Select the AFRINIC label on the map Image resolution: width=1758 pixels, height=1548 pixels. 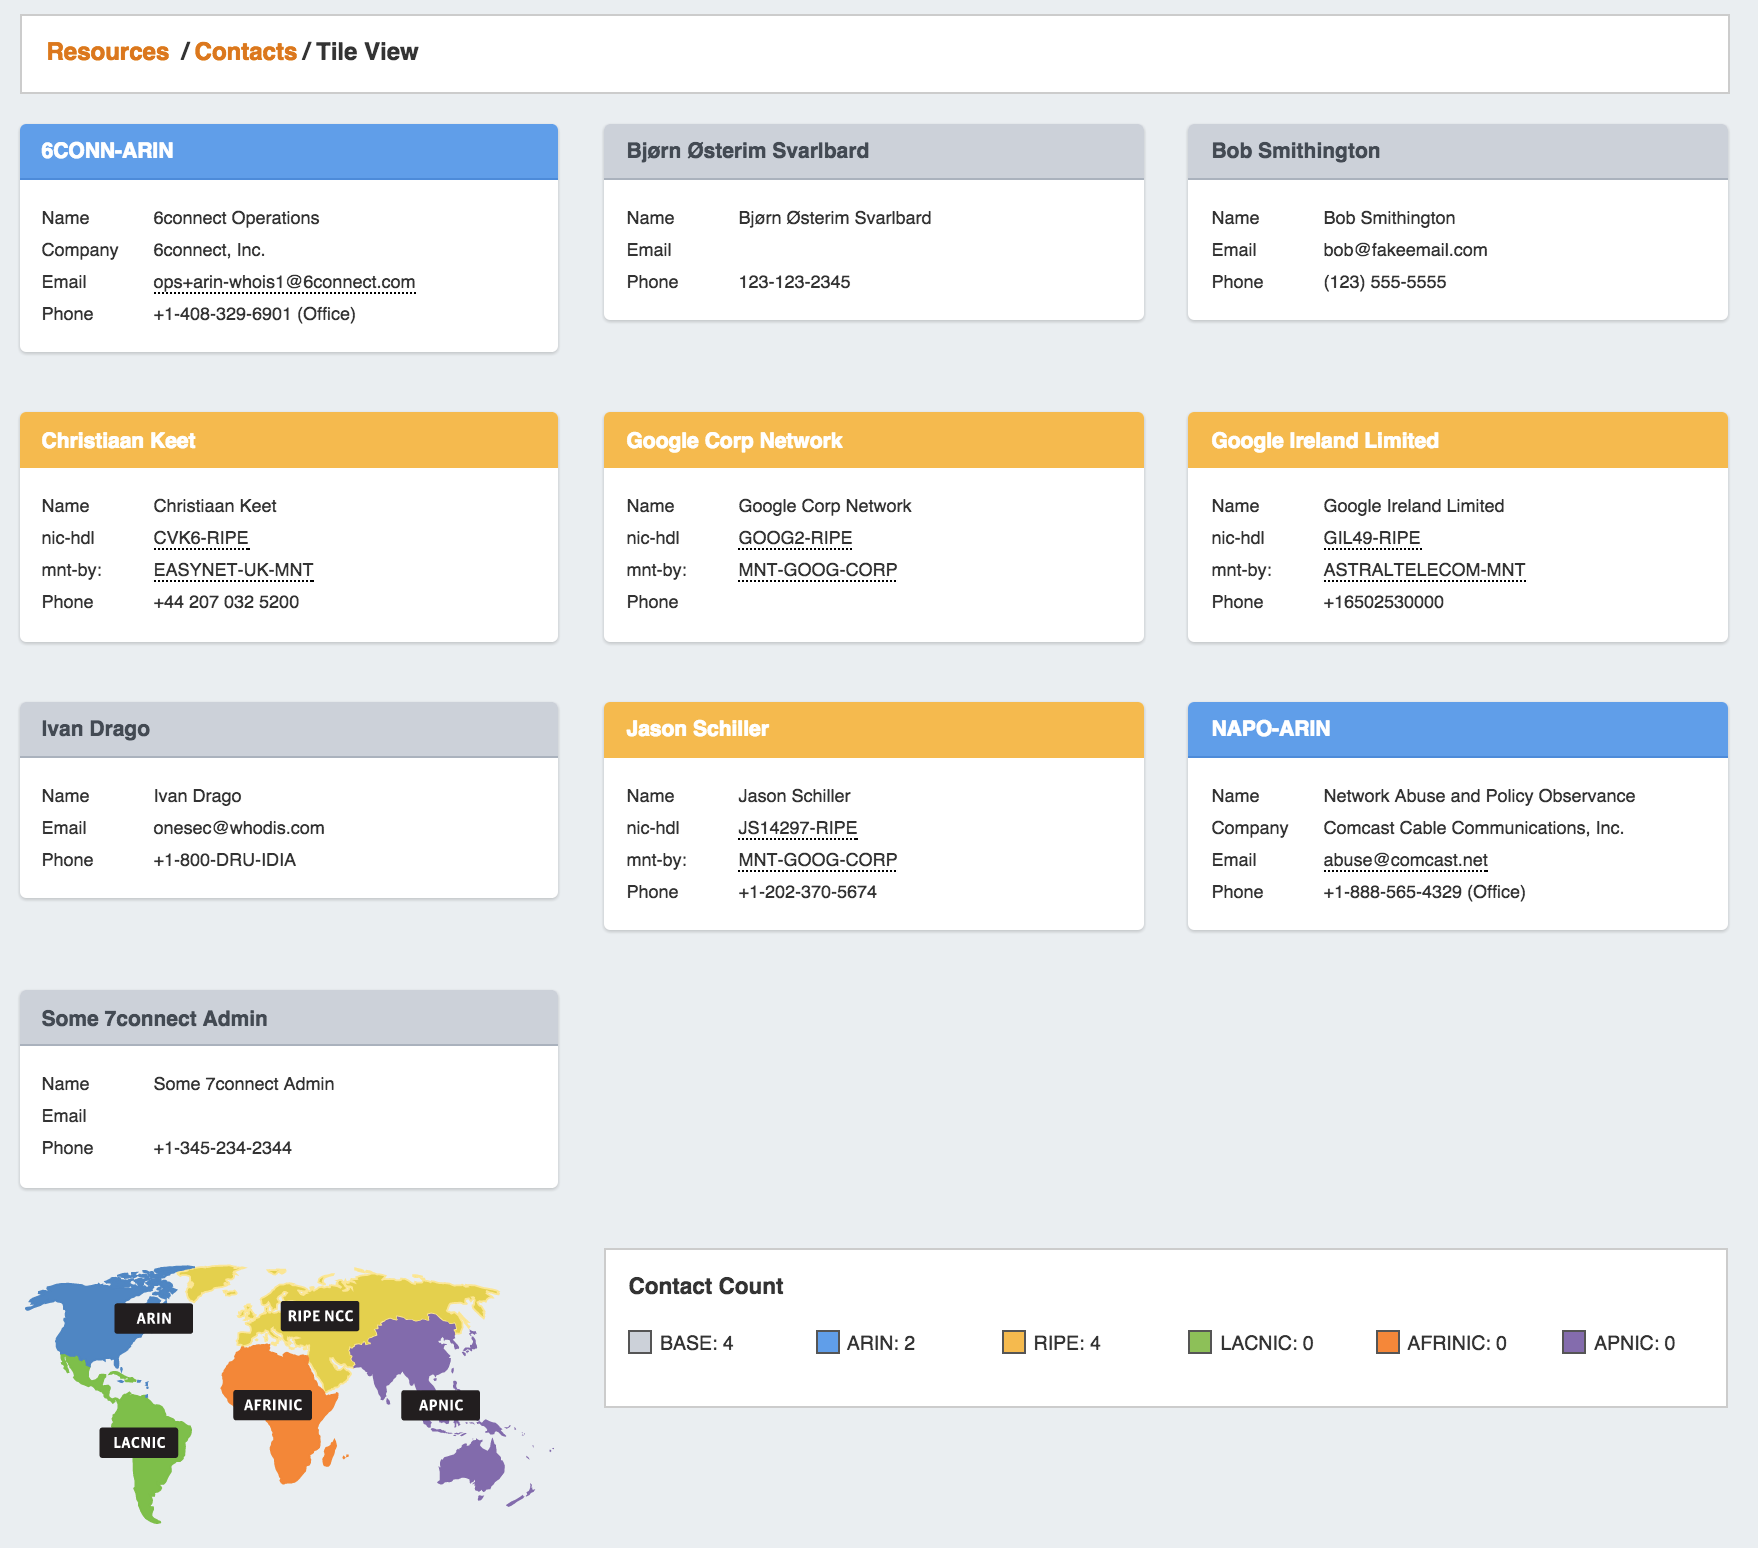pos(272,1405)
